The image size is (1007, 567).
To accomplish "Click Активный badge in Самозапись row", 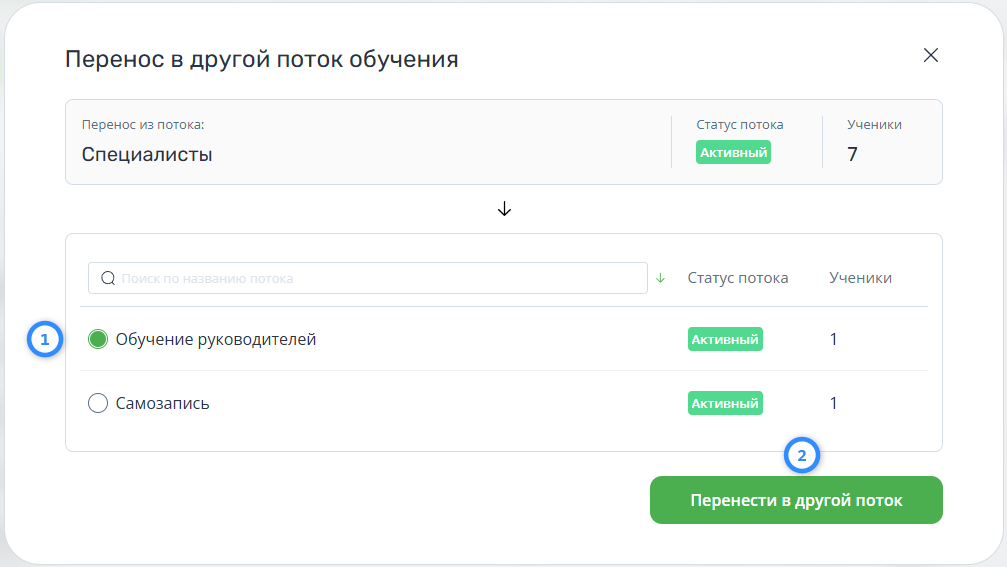I will pyautogui.click(x=725, y=403).
